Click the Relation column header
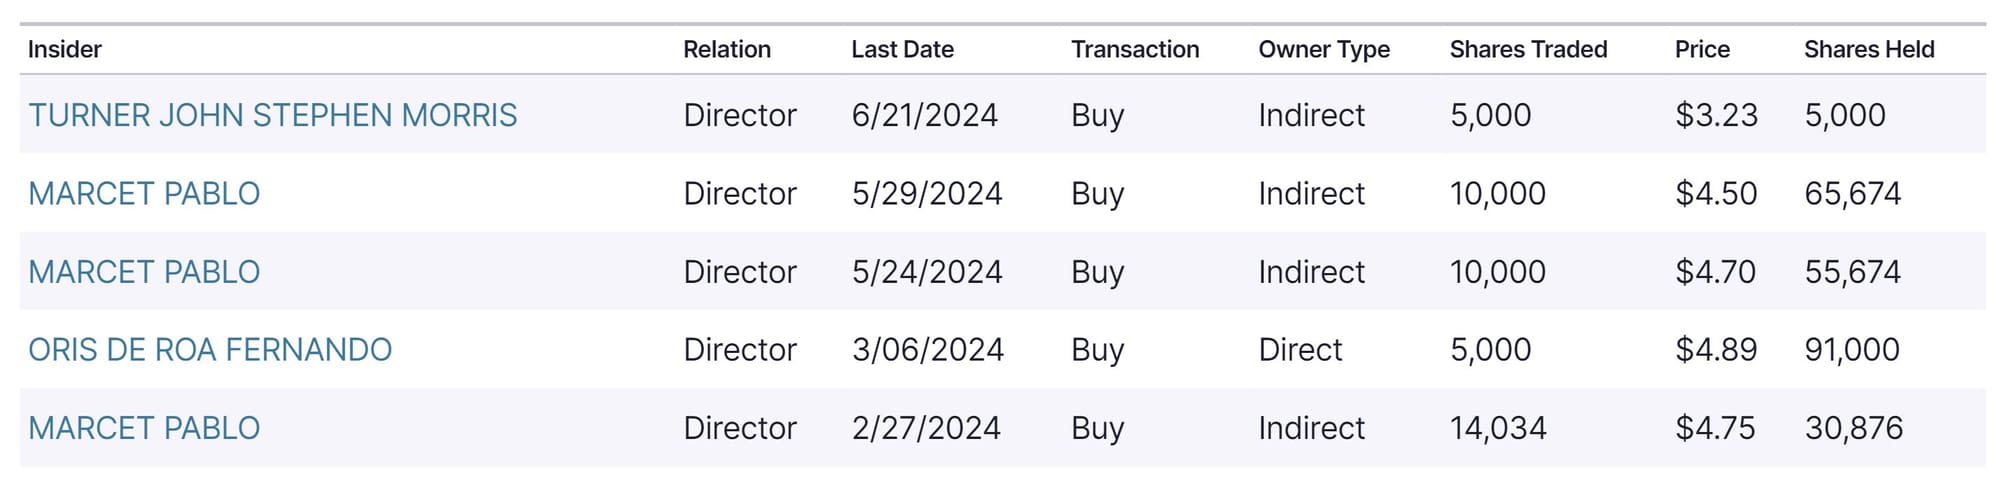Viewport: 2000px width, 479px height. [727, 49]
